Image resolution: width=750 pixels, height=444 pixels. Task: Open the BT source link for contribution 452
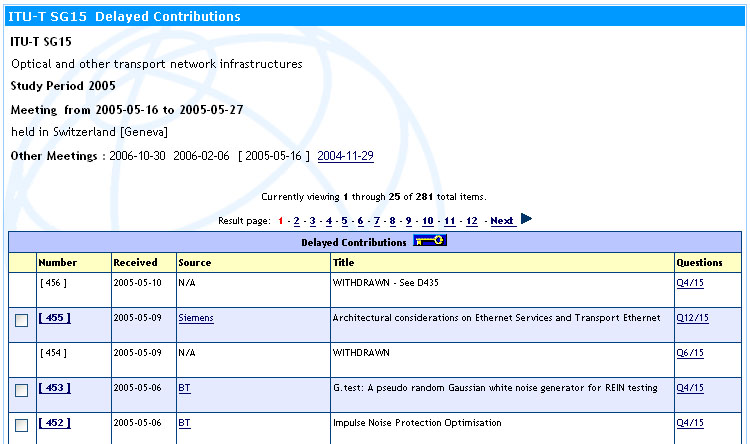coord(185,423)
